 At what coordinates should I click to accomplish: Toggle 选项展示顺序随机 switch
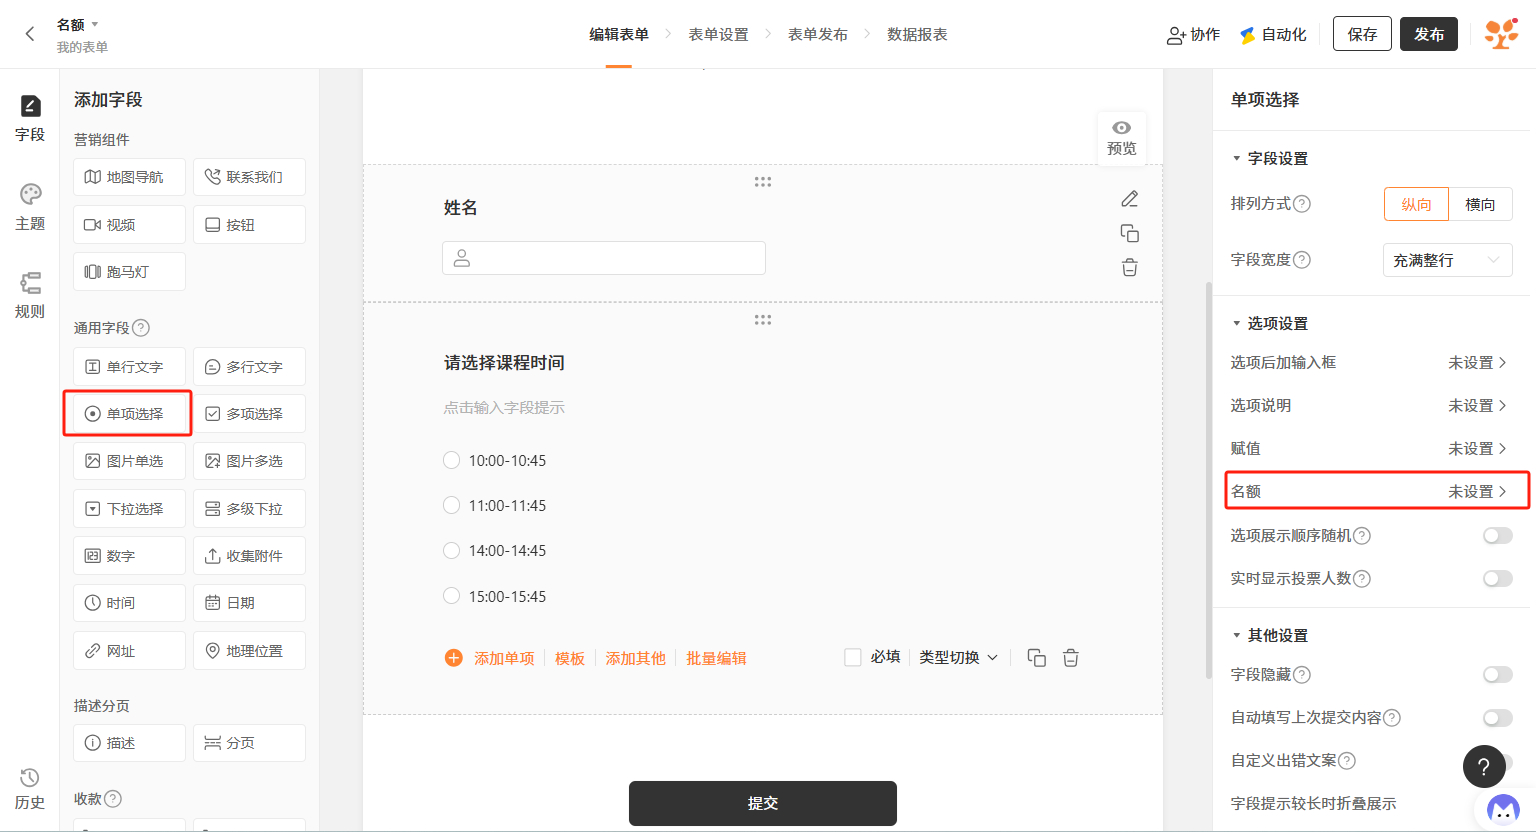(x=1497, y=536)
